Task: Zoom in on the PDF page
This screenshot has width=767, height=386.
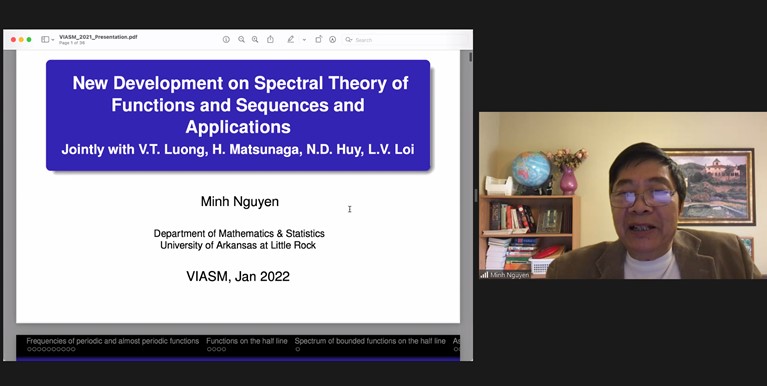Action: [255, 40]
